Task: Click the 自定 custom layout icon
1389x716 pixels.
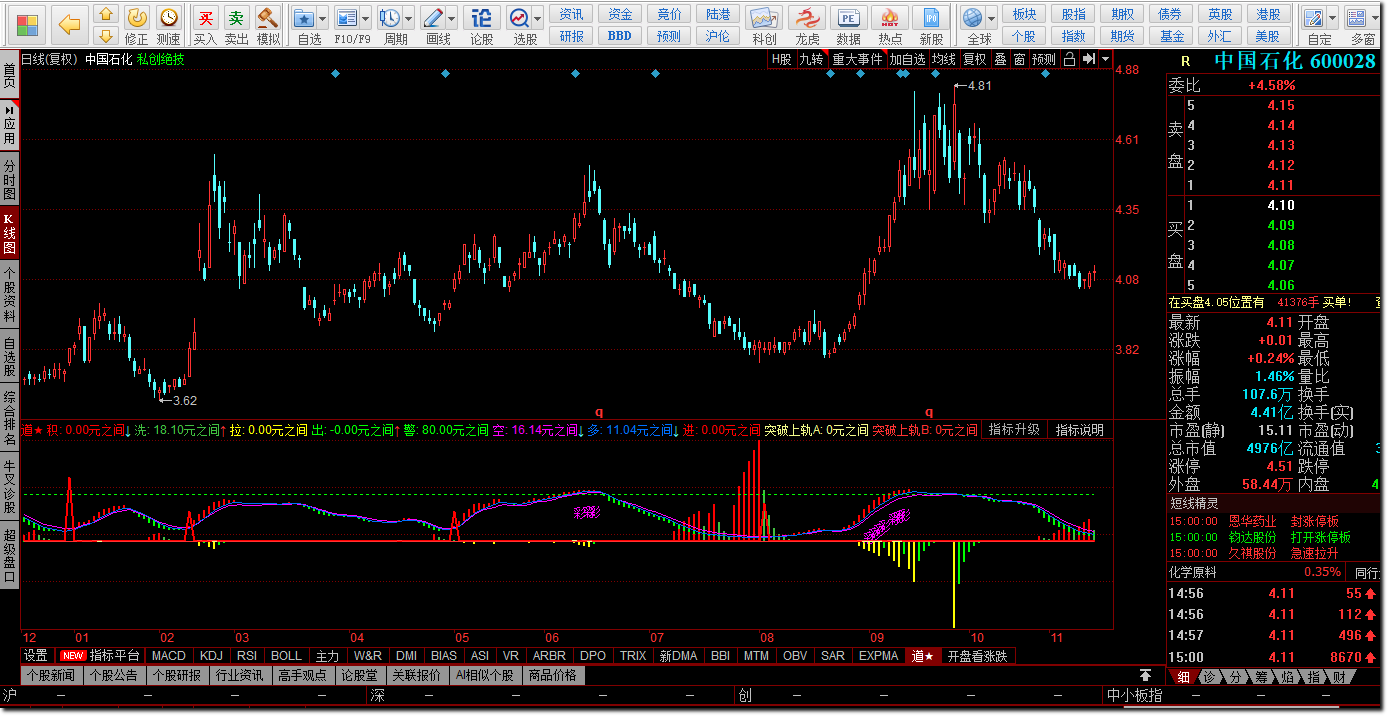Action: click(x=1314, y=17)
